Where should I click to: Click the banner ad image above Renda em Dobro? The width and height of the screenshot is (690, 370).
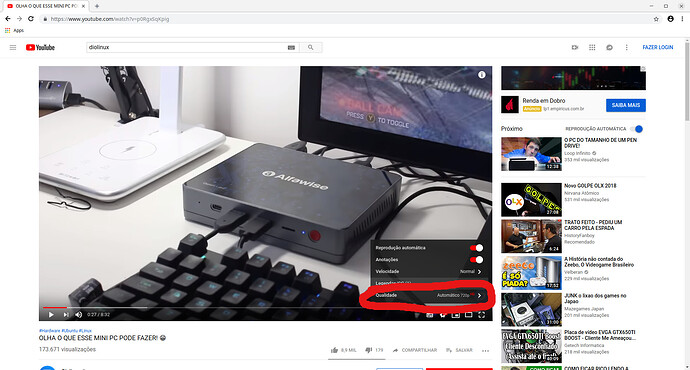coord(573,78)
